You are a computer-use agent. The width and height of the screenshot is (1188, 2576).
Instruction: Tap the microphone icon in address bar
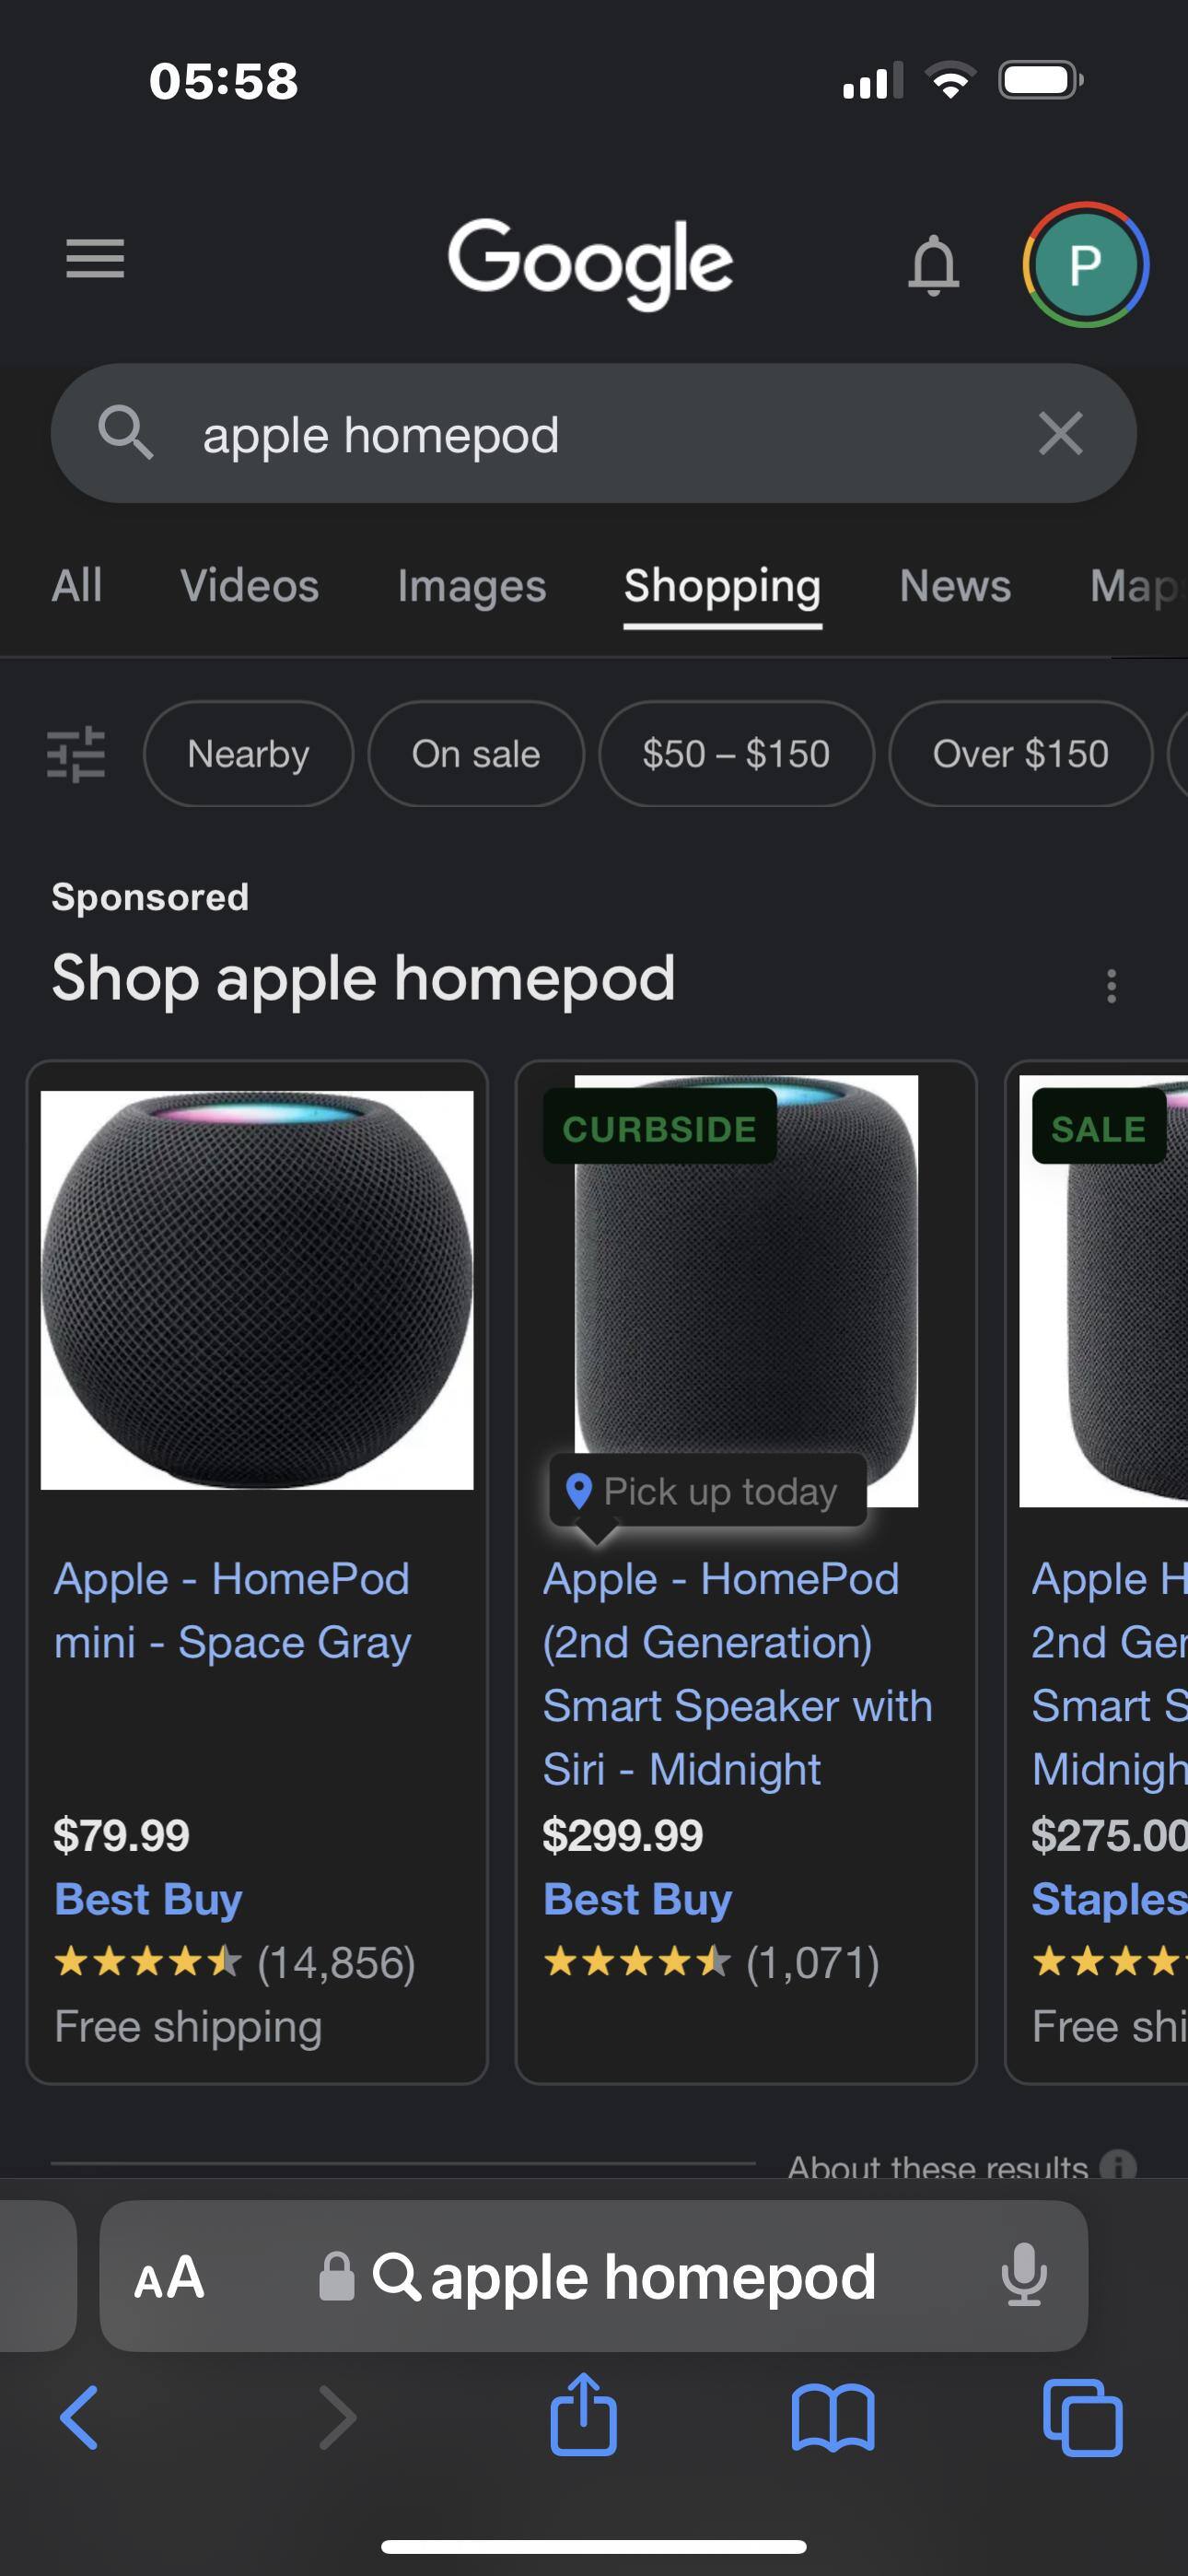(x=1024, y=2274)
